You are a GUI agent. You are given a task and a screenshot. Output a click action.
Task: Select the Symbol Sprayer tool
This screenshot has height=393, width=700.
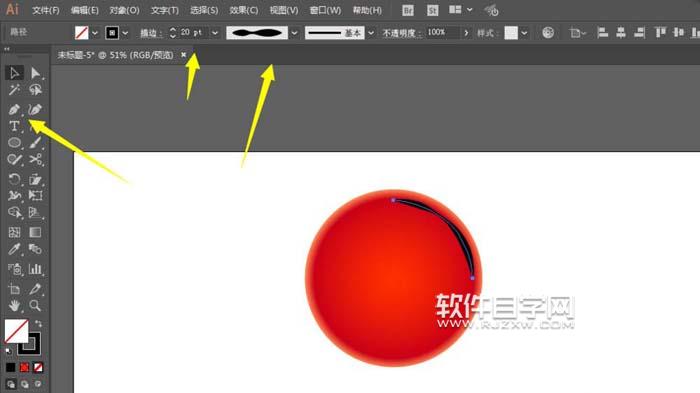click(14, 269)
